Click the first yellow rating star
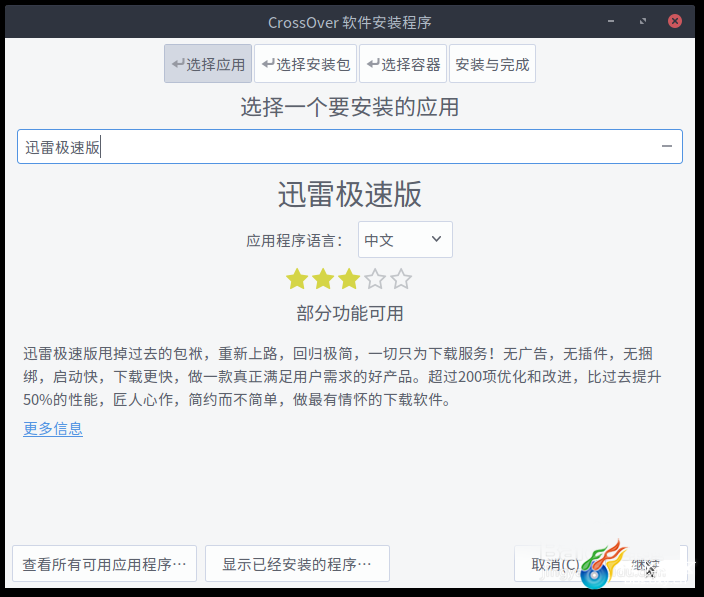704x597 pixels. 297,279
